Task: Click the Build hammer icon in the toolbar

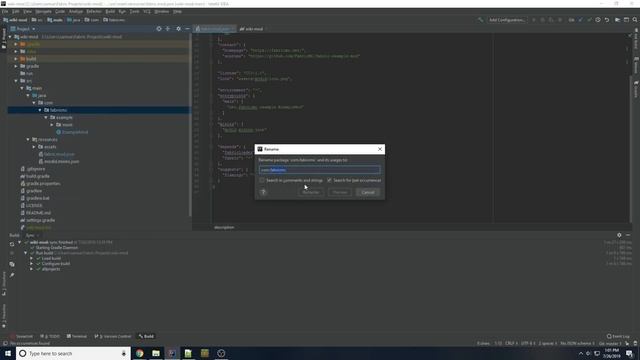Action: tap(480, 20)
